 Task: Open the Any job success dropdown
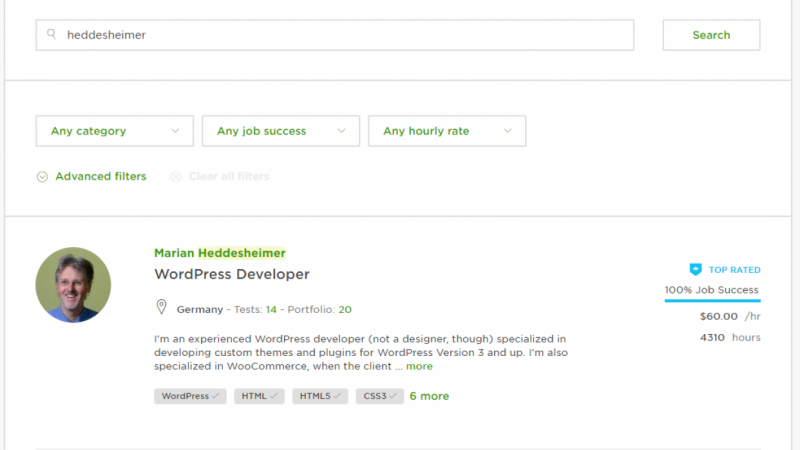tap(281, 131)
